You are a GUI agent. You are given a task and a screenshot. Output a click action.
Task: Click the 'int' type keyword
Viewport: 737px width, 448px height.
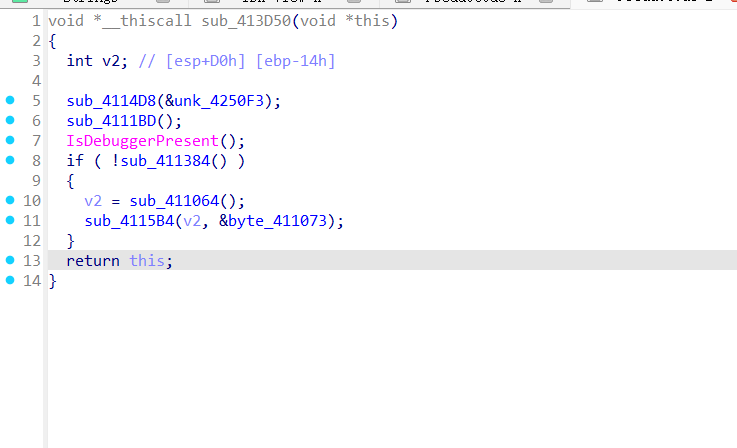[79, 61]
